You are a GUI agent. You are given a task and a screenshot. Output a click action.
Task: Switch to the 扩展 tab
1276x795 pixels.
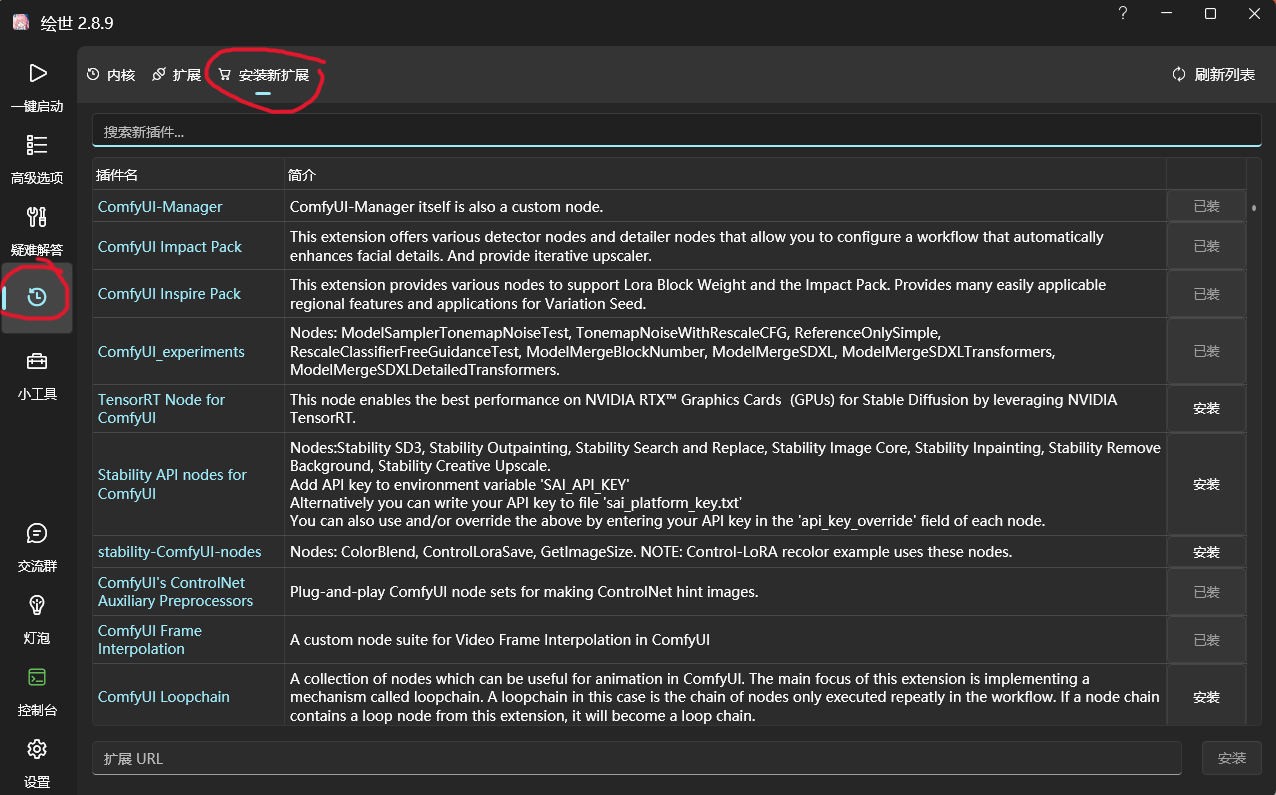pos(177,75)
